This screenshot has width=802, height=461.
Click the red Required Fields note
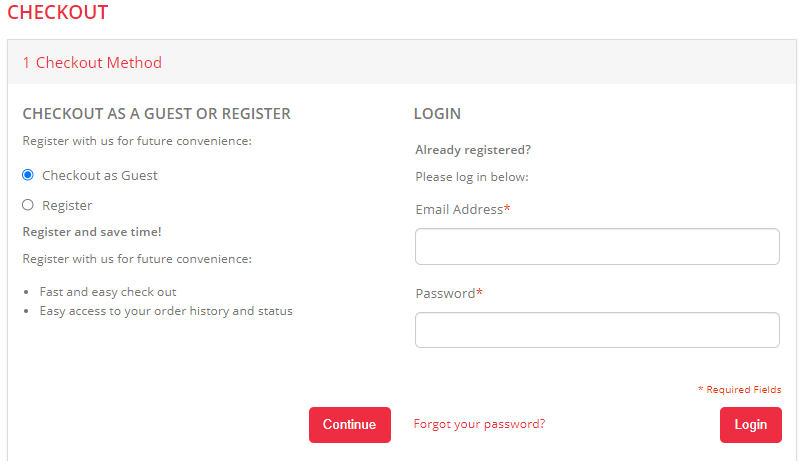(x=739, y=390)
